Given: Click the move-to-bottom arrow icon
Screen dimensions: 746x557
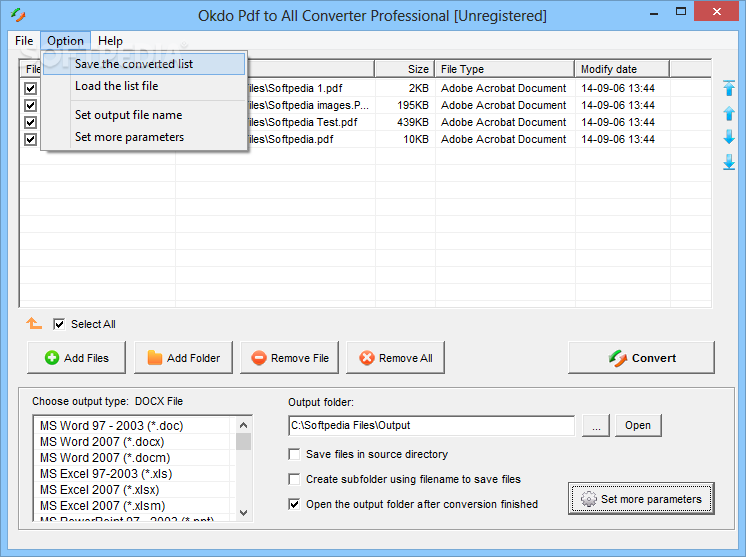Looking at the screenshot, I should coord(728,162).
